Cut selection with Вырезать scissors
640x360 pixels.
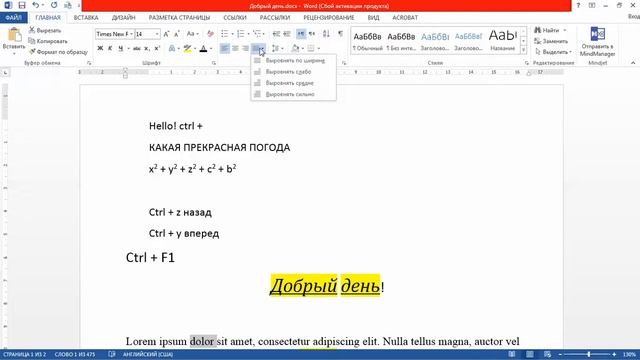pyautogui.click(x=45, y=30)
